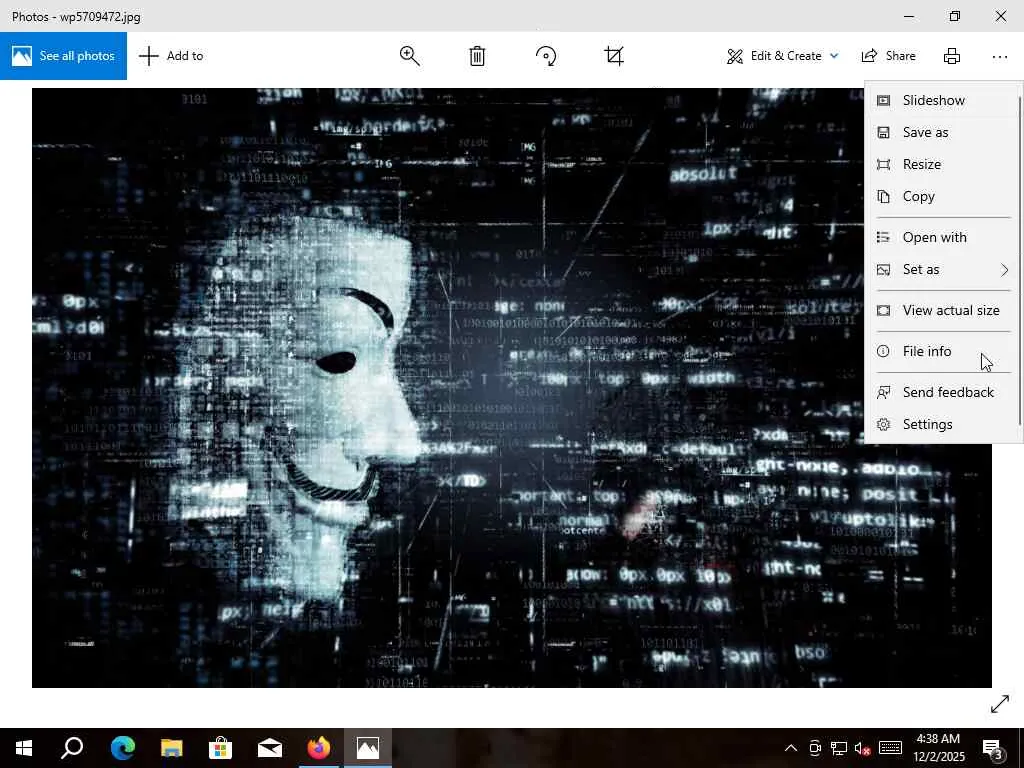Rotate the photo using rotate icon

(x=546, y=56)
